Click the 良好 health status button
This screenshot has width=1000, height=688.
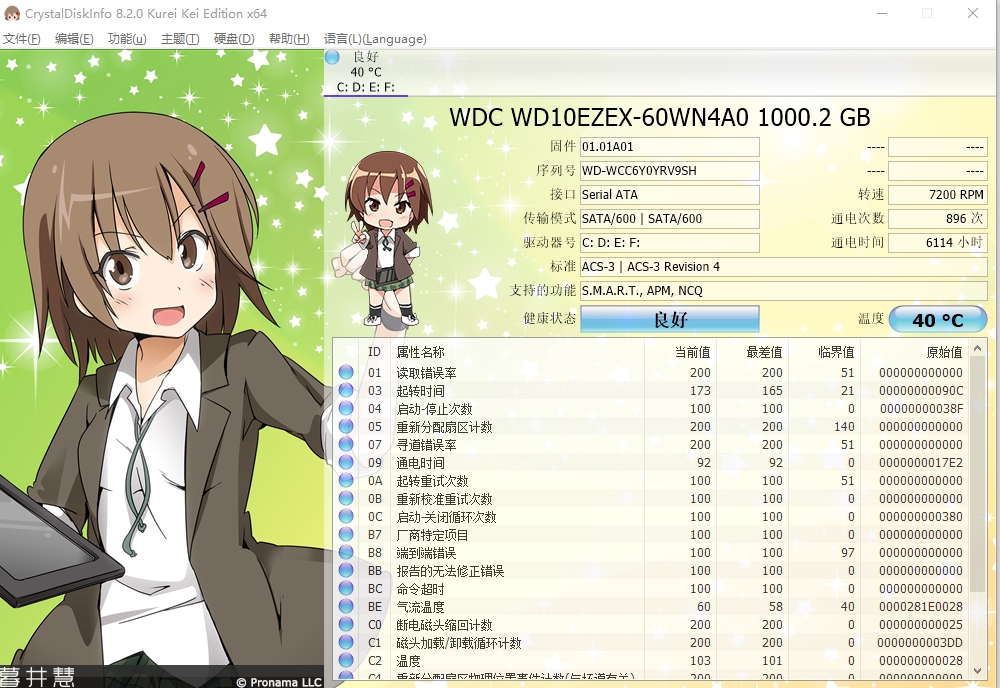tap(670, 319)
